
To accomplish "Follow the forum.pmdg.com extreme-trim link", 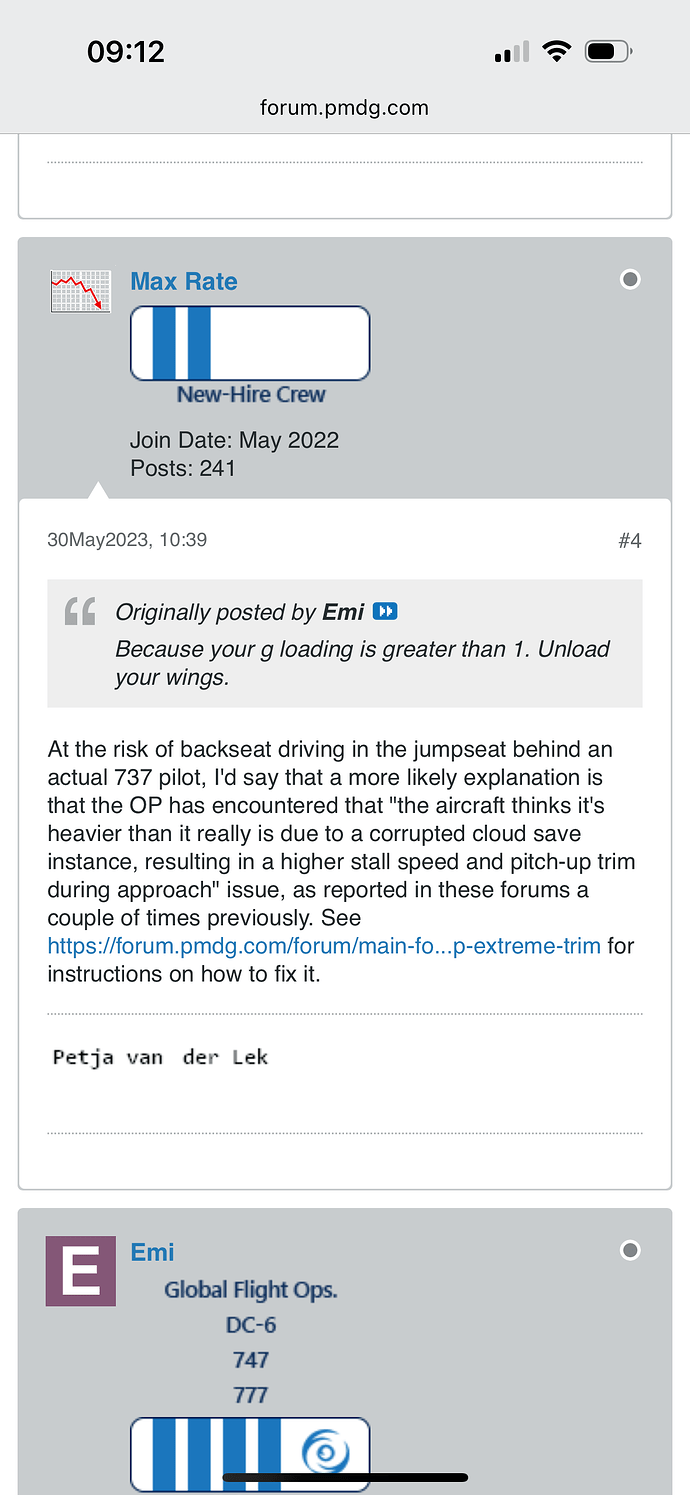I will coord(324,946).
